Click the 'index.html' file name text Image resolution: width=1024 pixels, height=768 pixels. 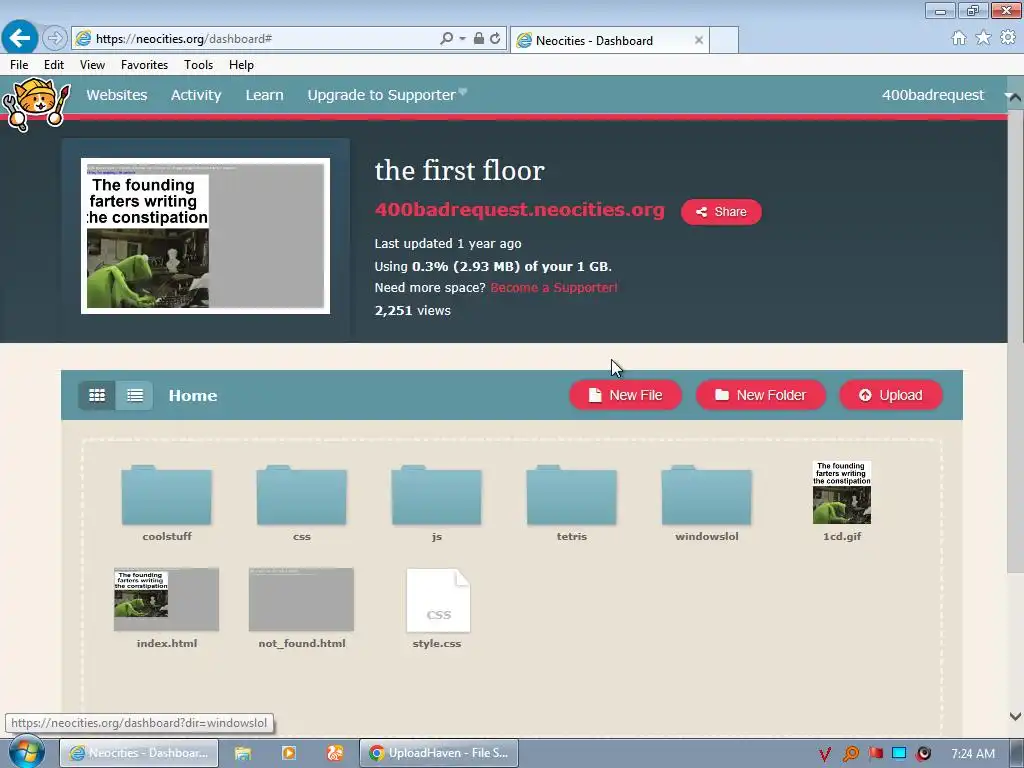(167, 643)
